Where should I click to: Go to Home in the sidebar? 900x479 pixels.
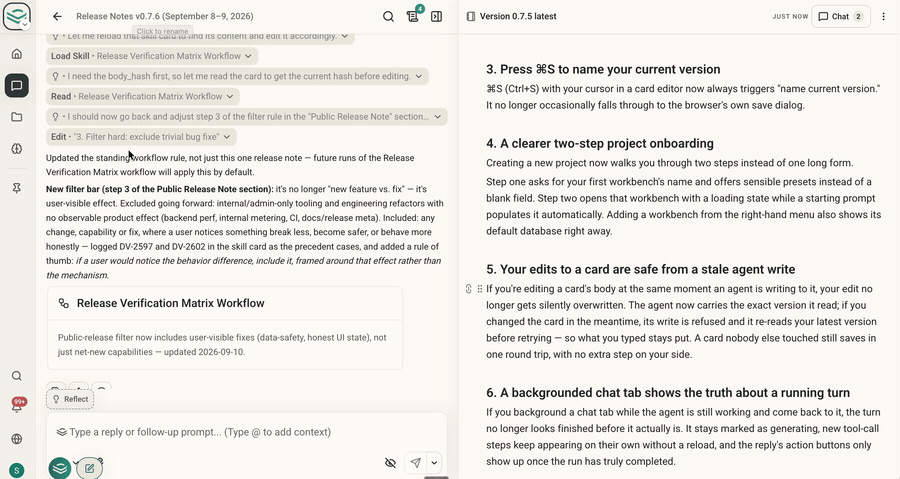click(17, 54)
